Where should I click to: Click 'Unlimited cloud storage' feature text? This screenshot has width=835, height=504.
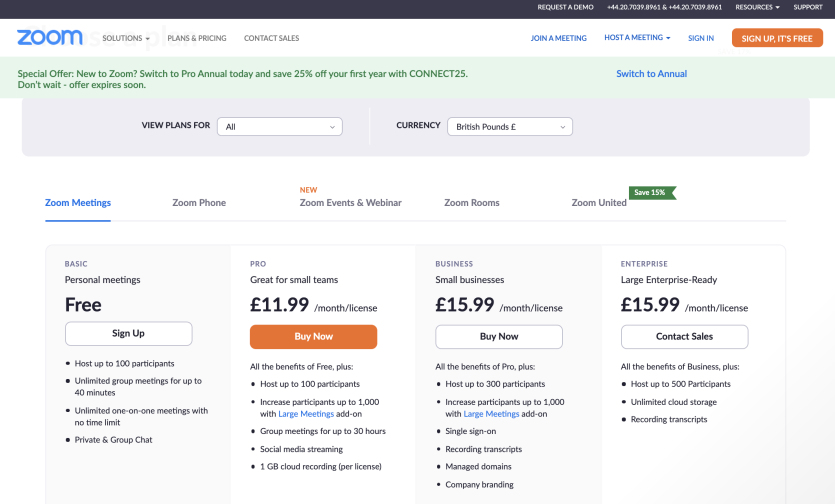coord(674,402)
